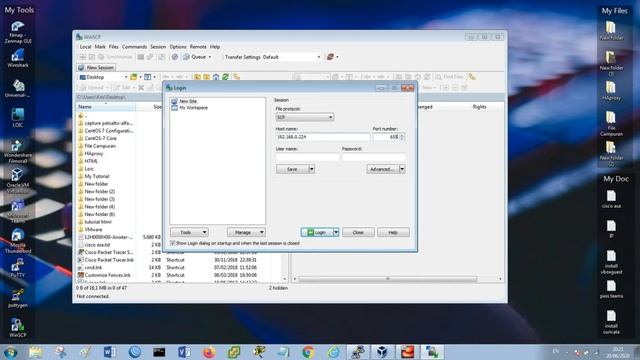Open the Google Chrome icon in the taskbar
This screenshot has width=640, height=360.
point(308,352)
